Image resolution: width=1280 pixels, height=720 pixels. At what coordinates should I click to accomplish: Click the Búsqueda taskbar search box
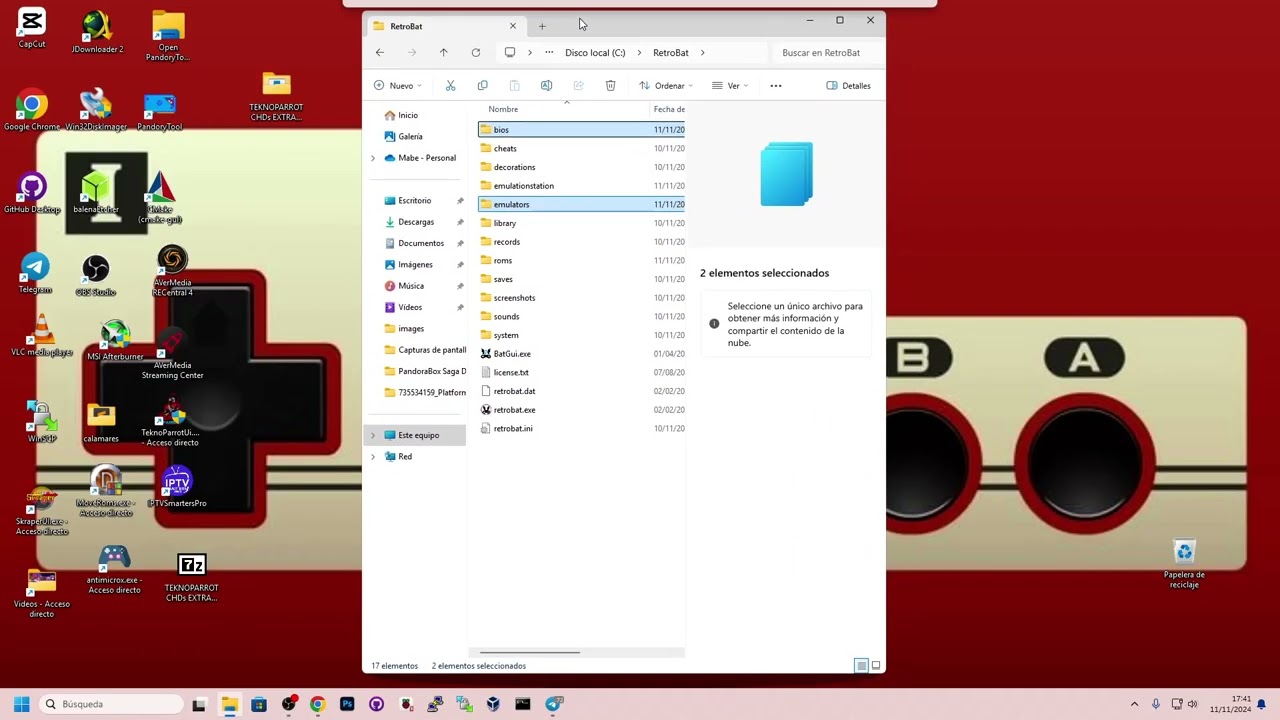(x=110, y=704)
